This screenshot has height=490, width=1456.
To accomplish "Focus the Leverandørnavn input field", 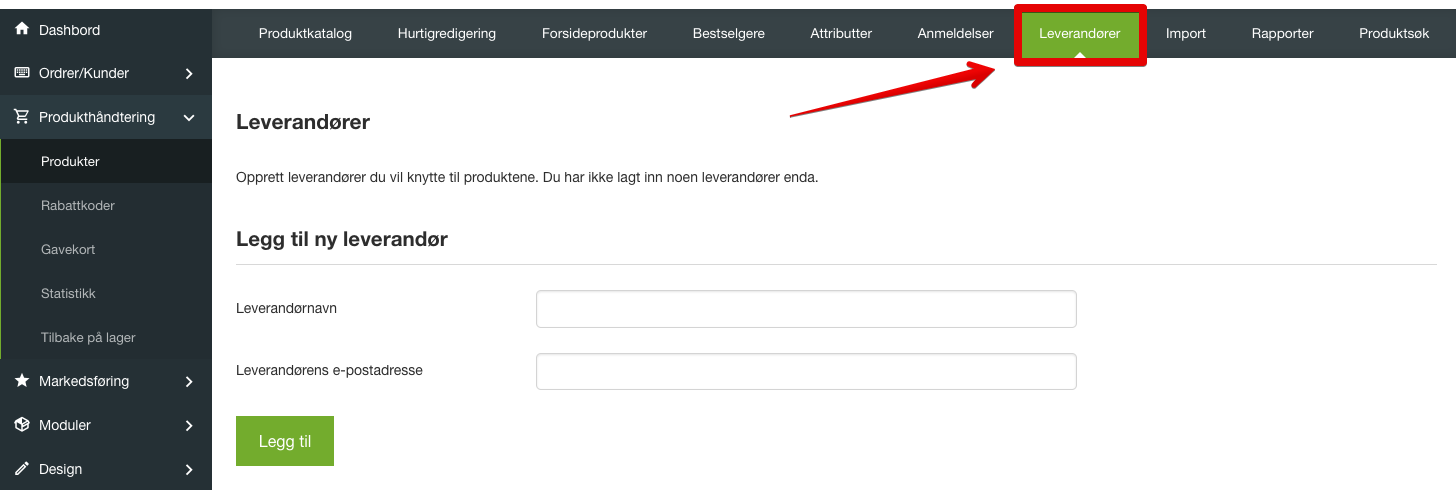I will pos(806,309).
